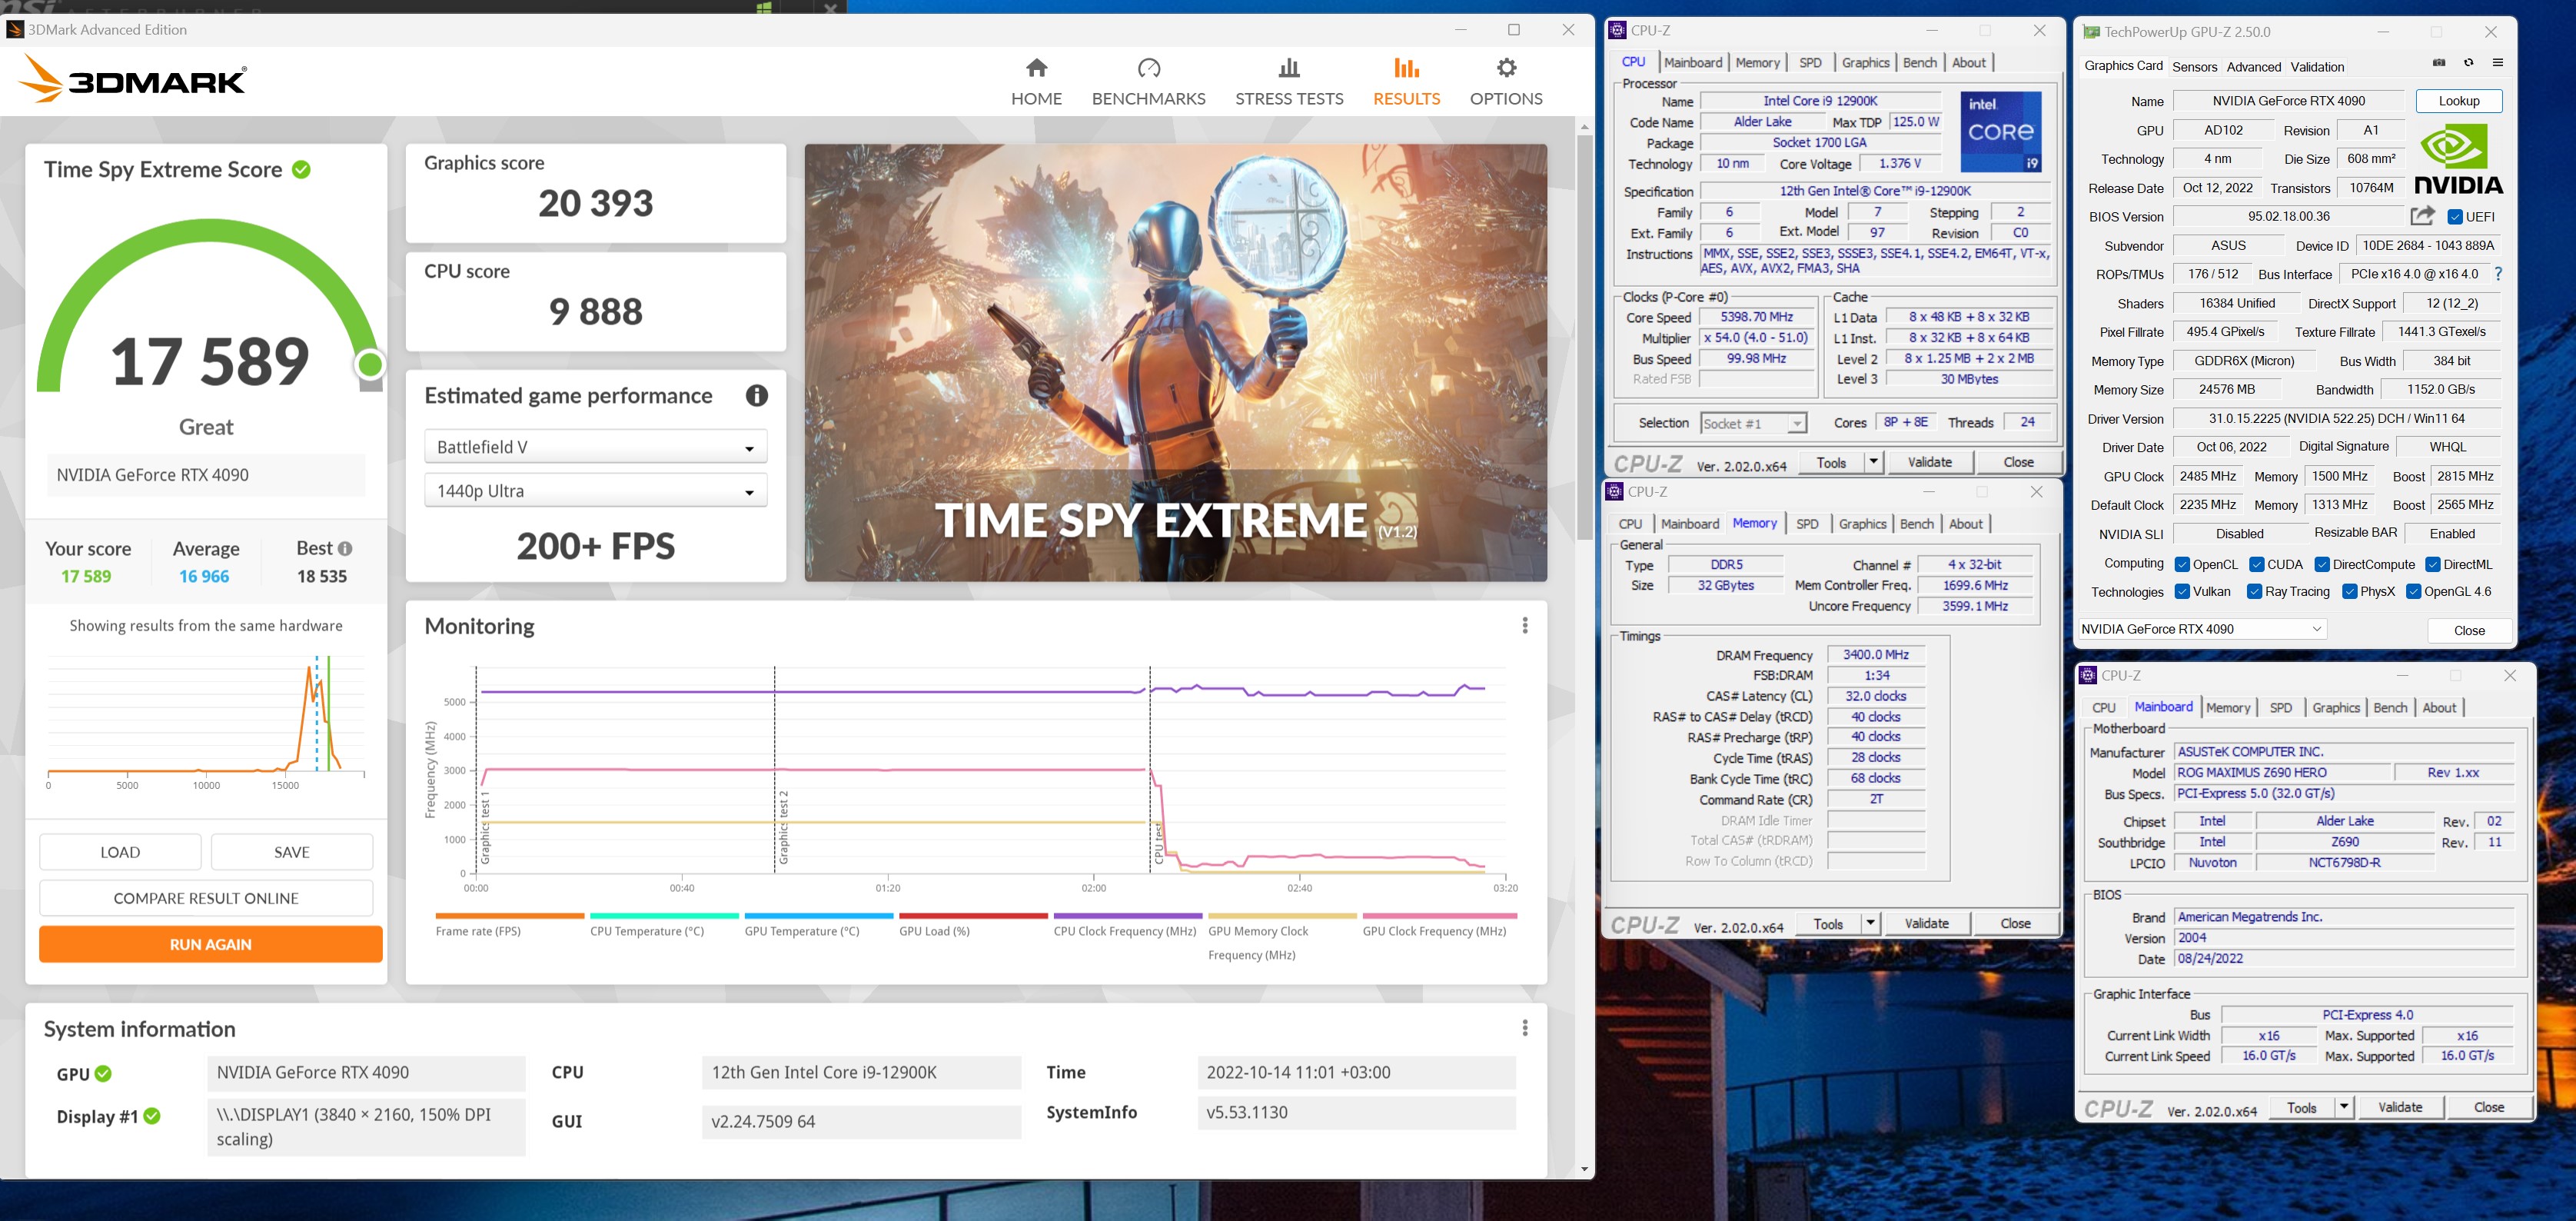Expand the Tools dropdown arrow in CPU-Z Mainboard window

click(2344, 1107)
